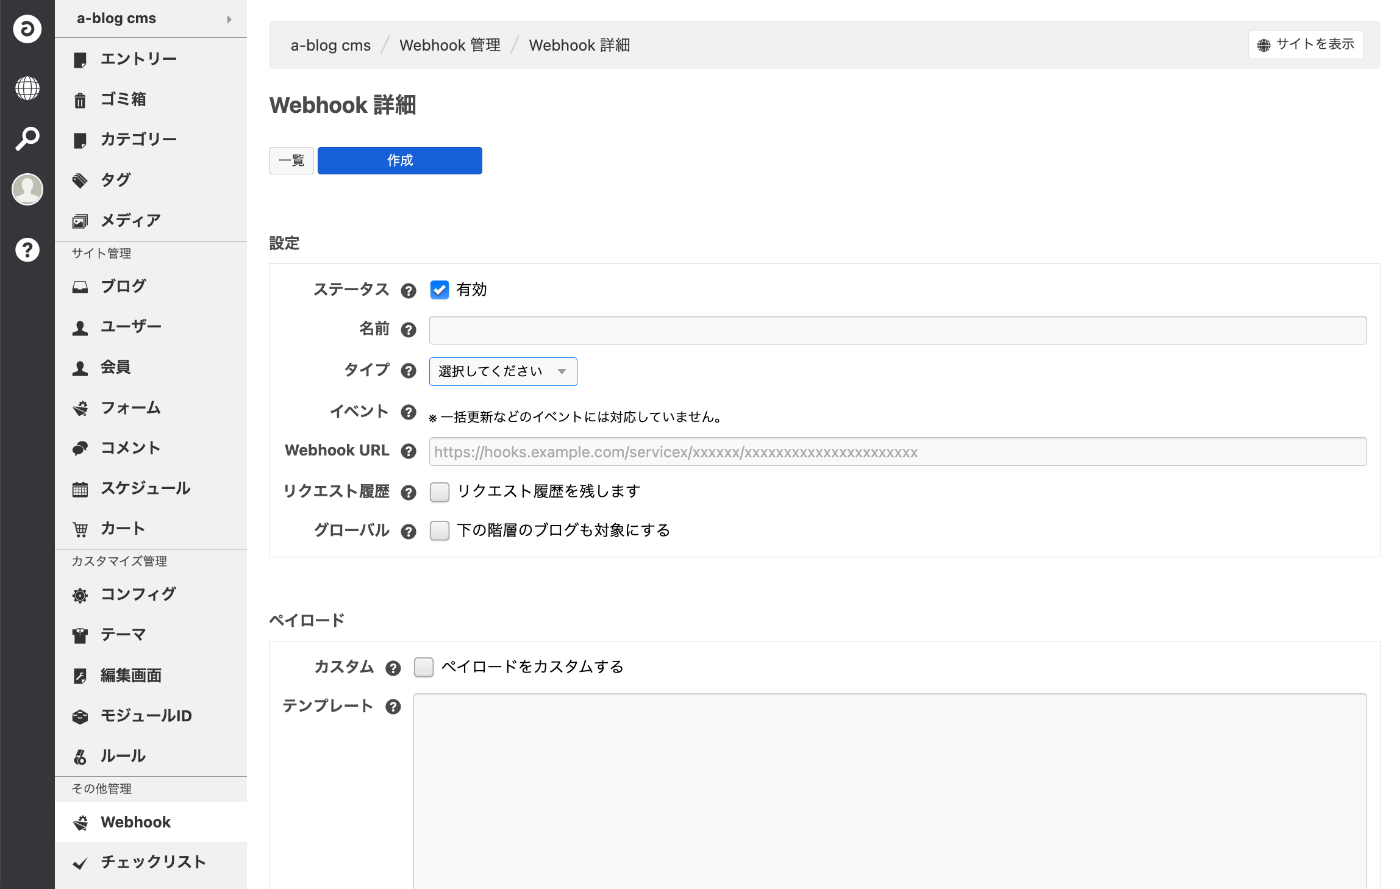The width and height of the screenshot is (1400, 889).
Task: Click the help question mark in left rail
Action: coord(27,249)
